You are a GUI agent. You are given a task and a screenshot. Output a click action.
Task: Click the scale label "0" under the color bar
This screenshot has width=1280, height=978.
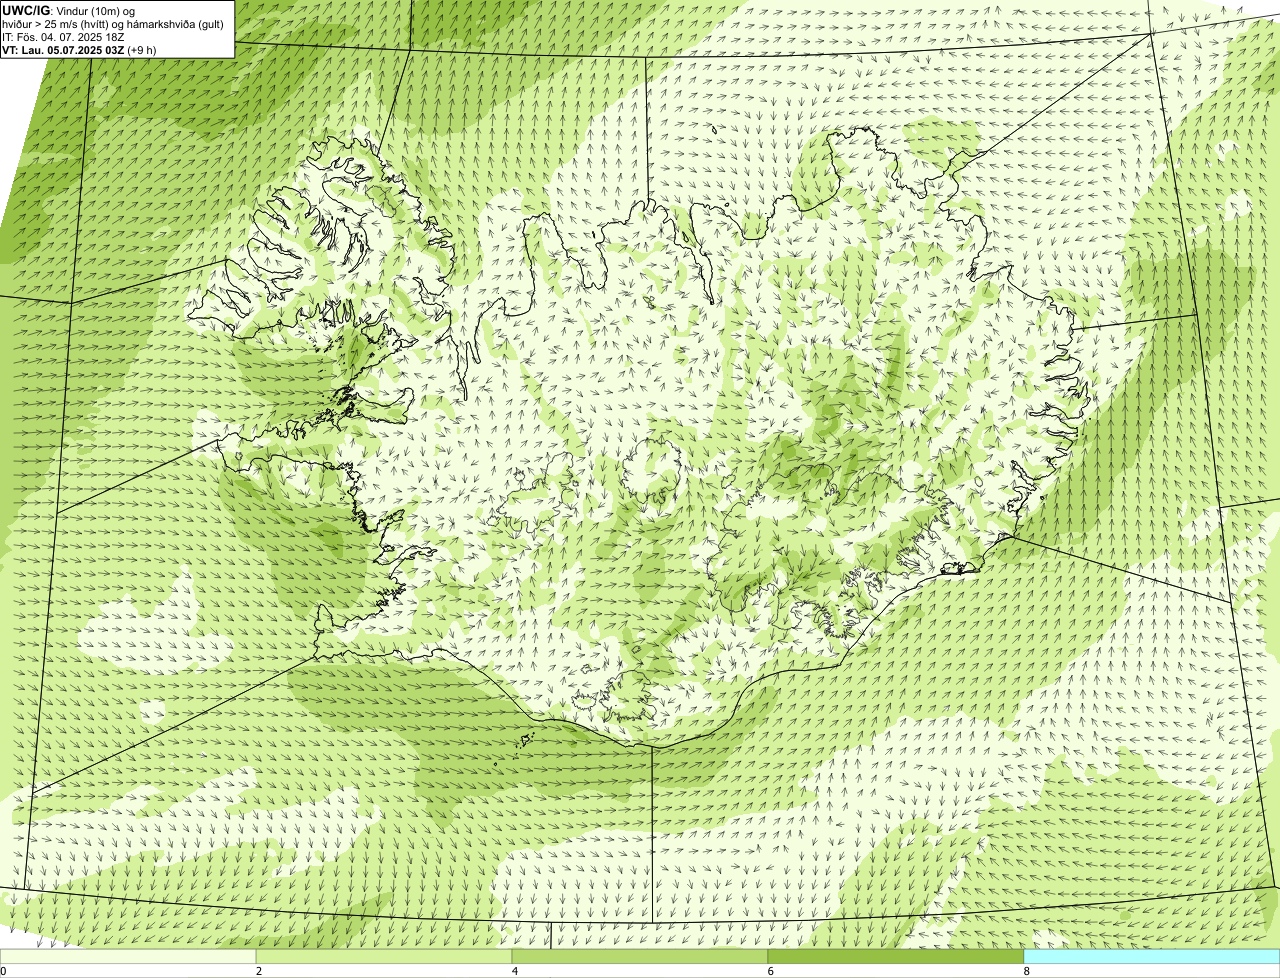4,971
